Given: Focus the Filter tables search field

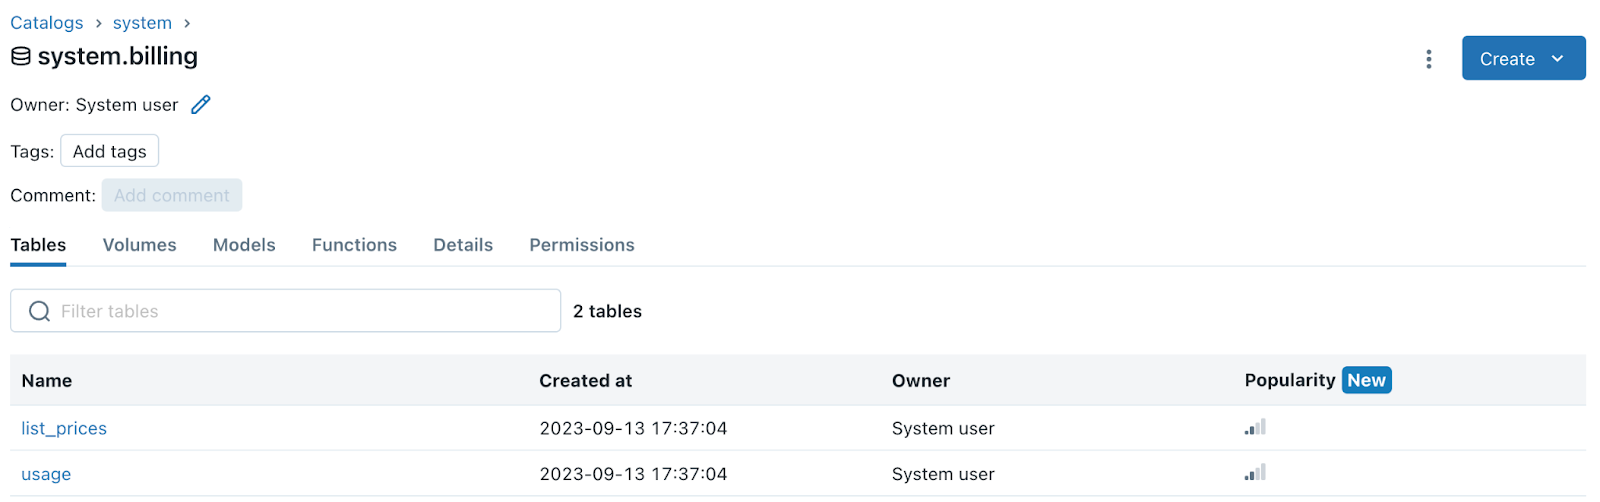Looking at the screenshot, I should click(285, 311).
